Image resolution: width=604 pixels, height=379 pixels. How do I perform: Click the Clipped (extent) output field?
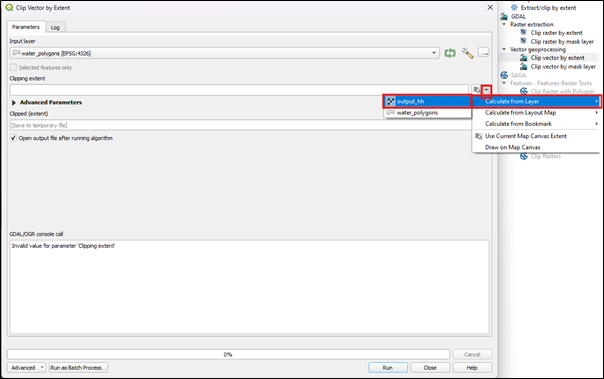coord(239,125)
